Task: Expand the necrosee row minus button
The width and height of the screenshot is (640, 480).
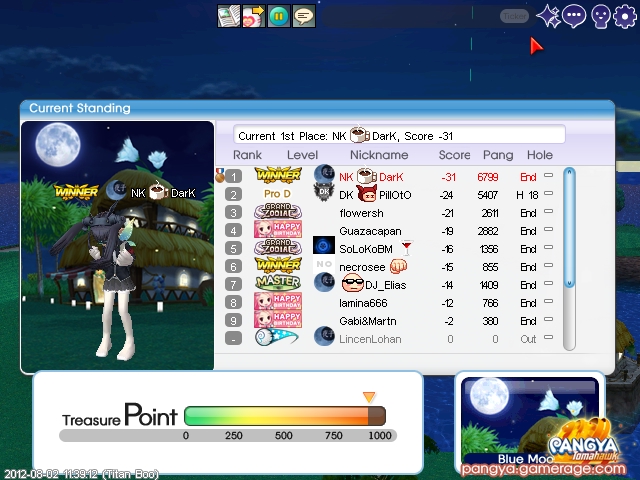Action: pyautogui.click(x=549, y=265)
